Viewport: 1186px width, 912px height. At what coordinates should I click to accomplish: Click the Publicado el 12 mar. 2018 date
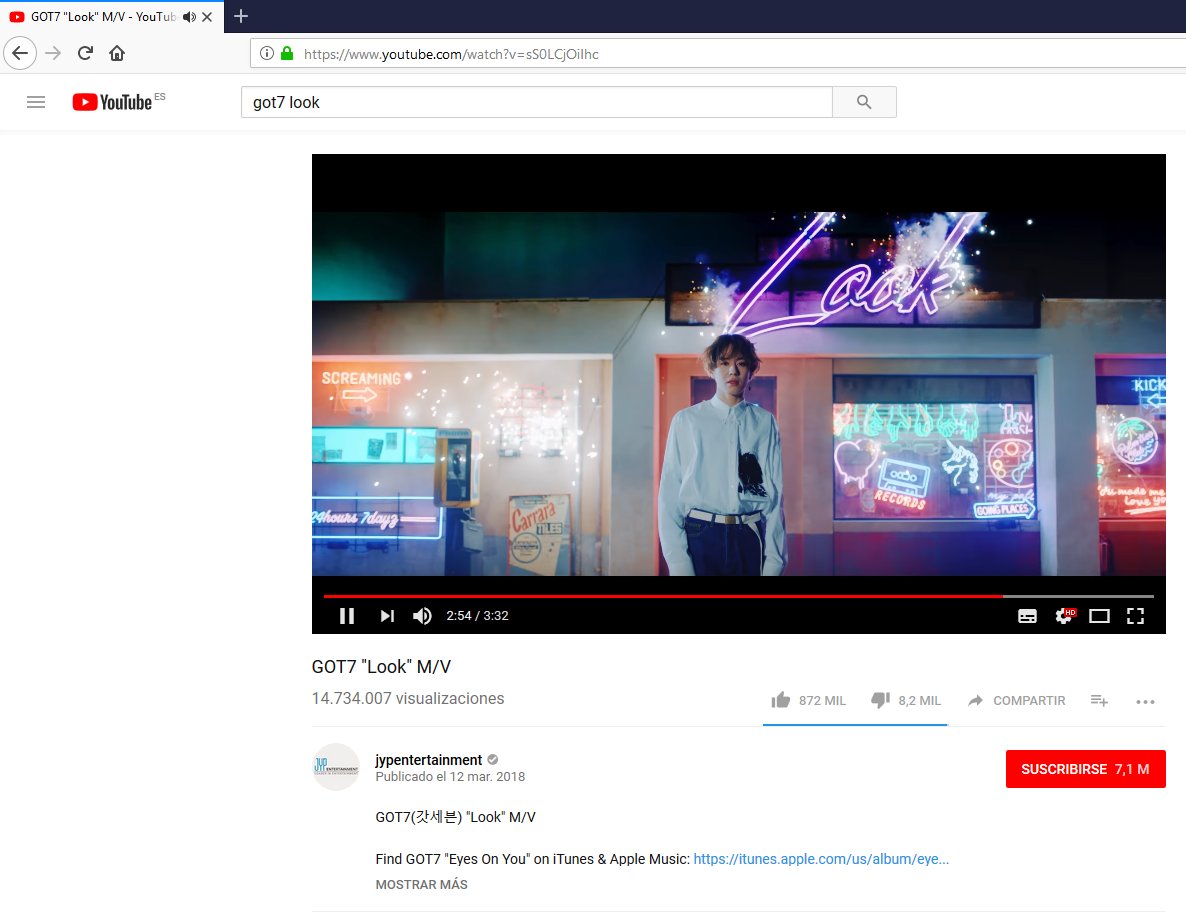point(450,777)
